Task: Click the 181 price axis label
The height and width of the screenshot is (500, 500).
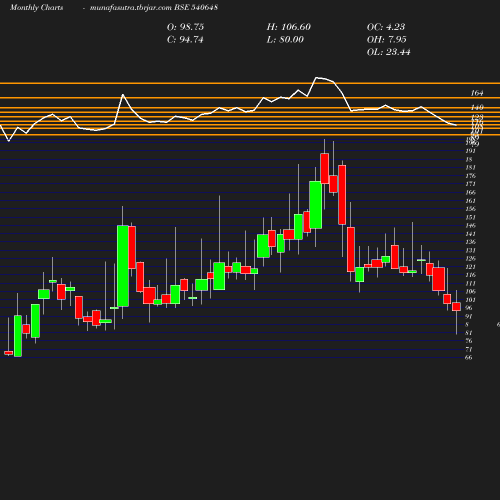Action: point(471,168)
